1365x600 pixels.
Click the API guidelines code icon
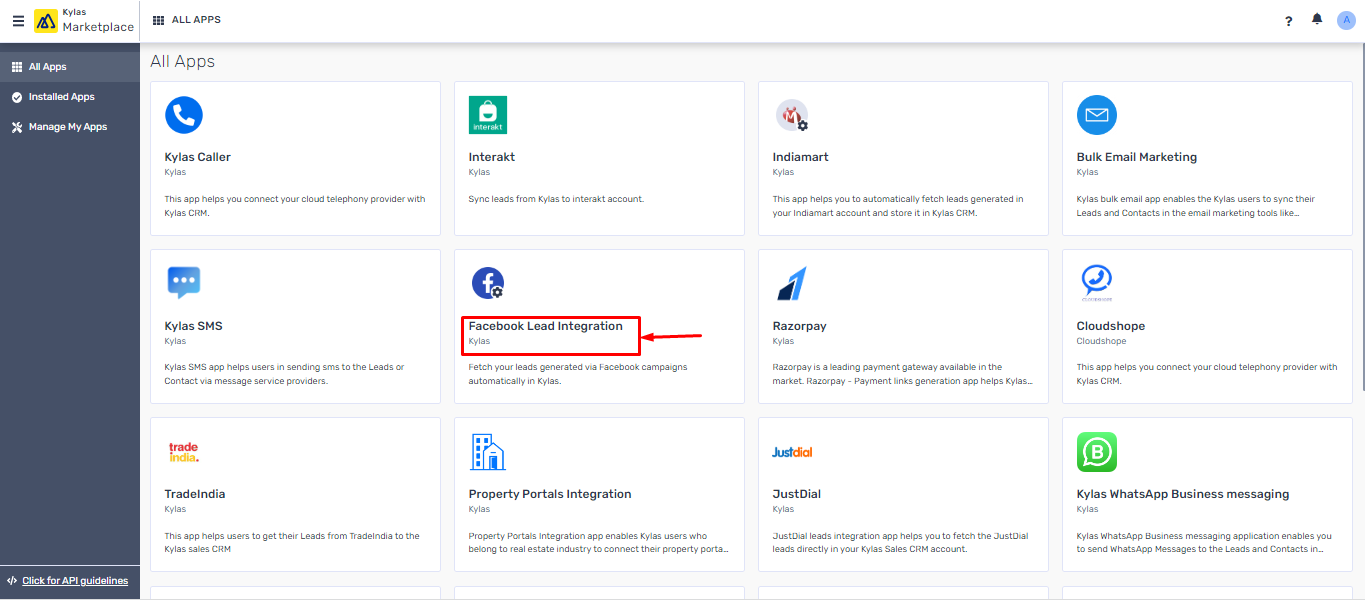click(x=12, y=581)
